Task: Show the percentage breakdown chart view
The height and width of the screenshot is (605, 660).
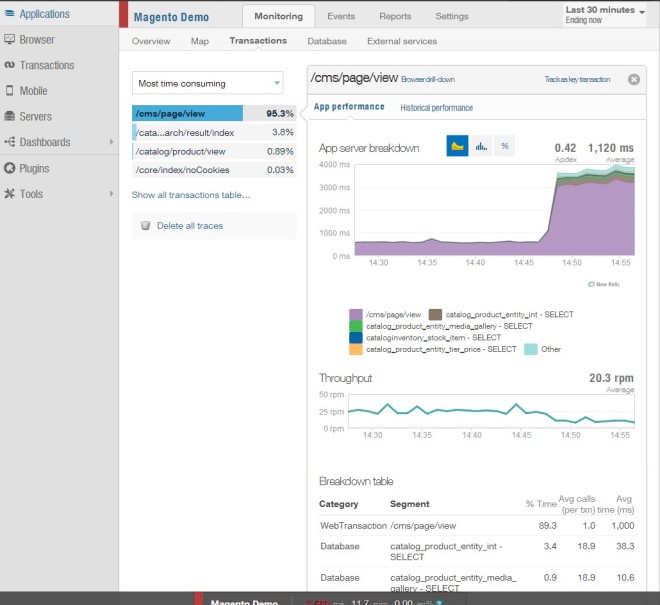Action: click(x=505, y=146)
